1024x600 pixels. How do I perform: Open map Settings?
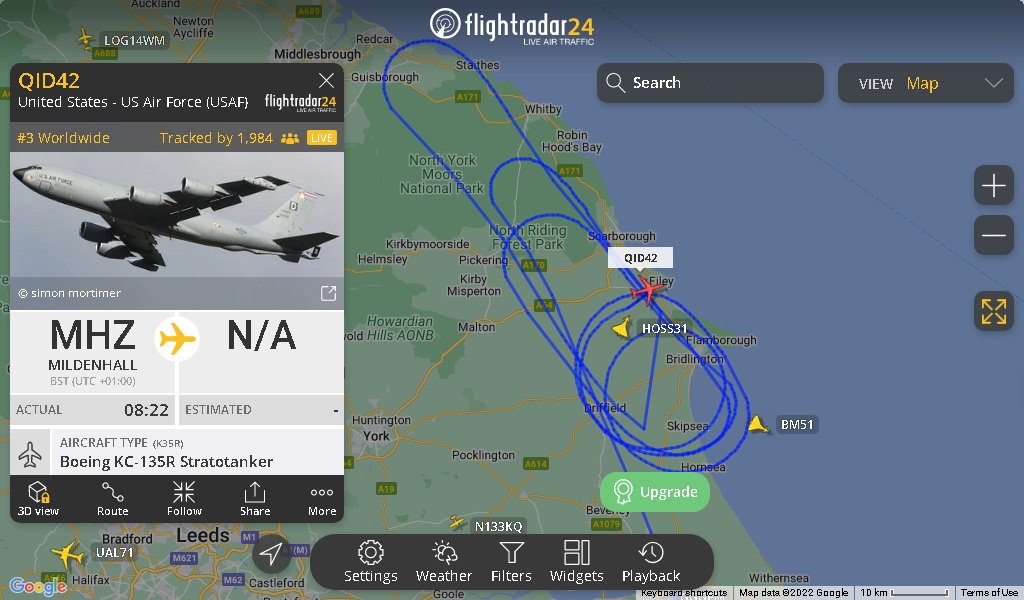click(370, 561)
